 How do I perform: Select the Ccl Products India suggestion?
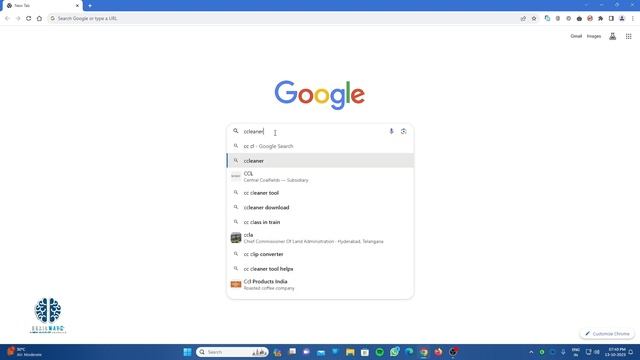click(x=320, y=284)
